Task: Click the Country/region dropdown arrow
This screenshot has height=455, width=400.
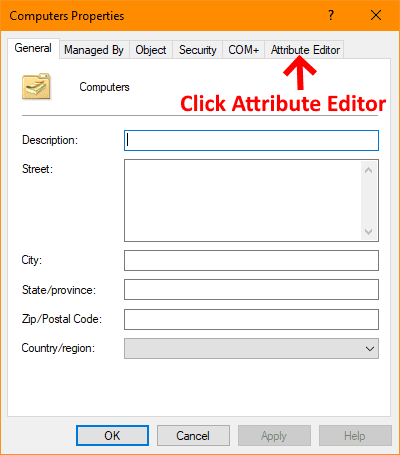Action: (x=370, y=349)
